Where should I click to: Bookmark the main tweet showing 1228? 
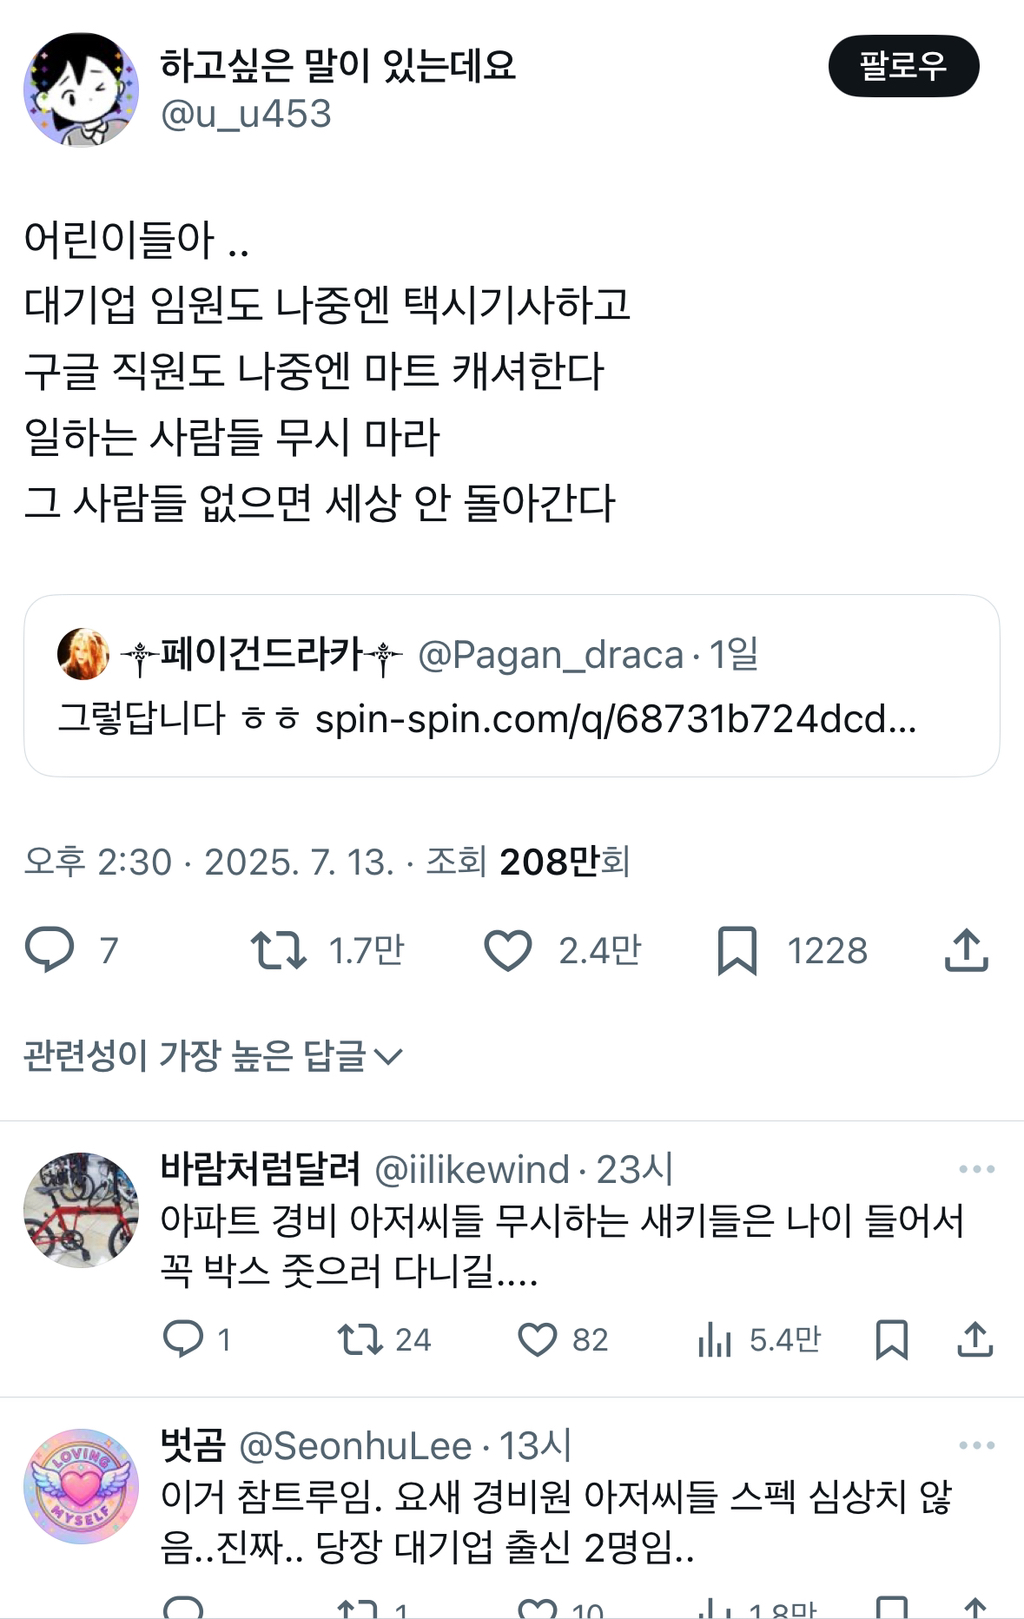click(737, 950)
